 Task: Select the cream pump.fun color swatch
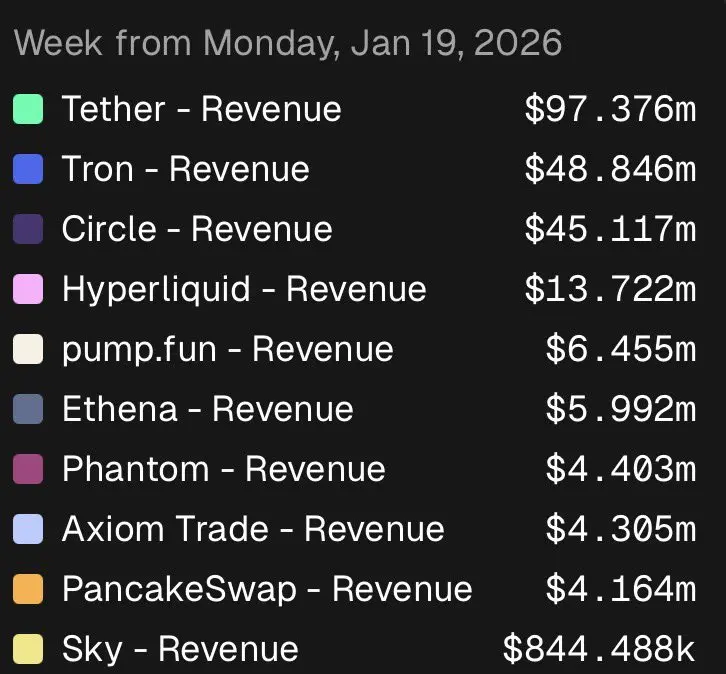point(28,349)
